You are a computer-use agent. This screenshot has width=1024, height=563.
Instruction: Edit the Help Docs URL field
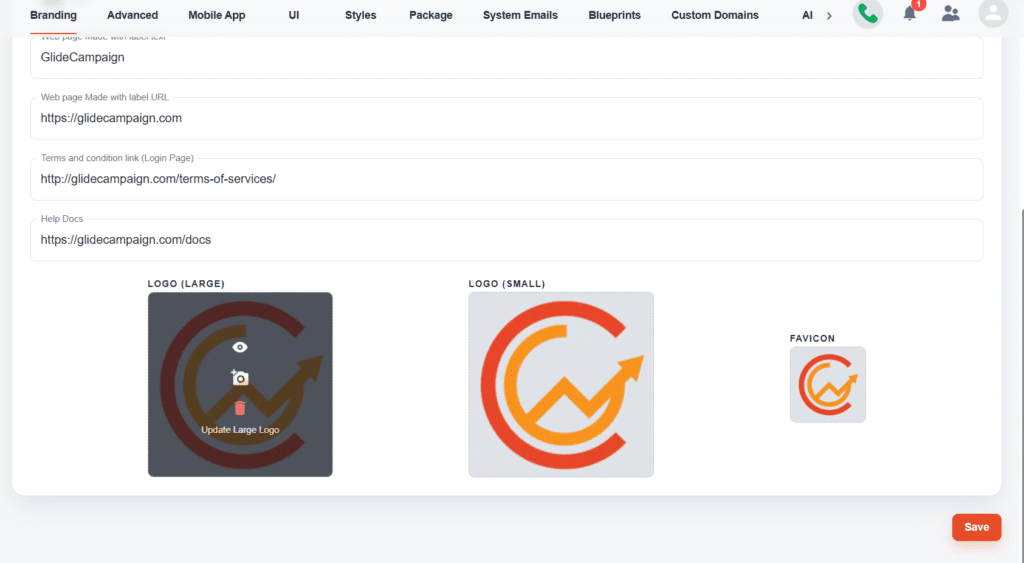click(x=506, y=240)
